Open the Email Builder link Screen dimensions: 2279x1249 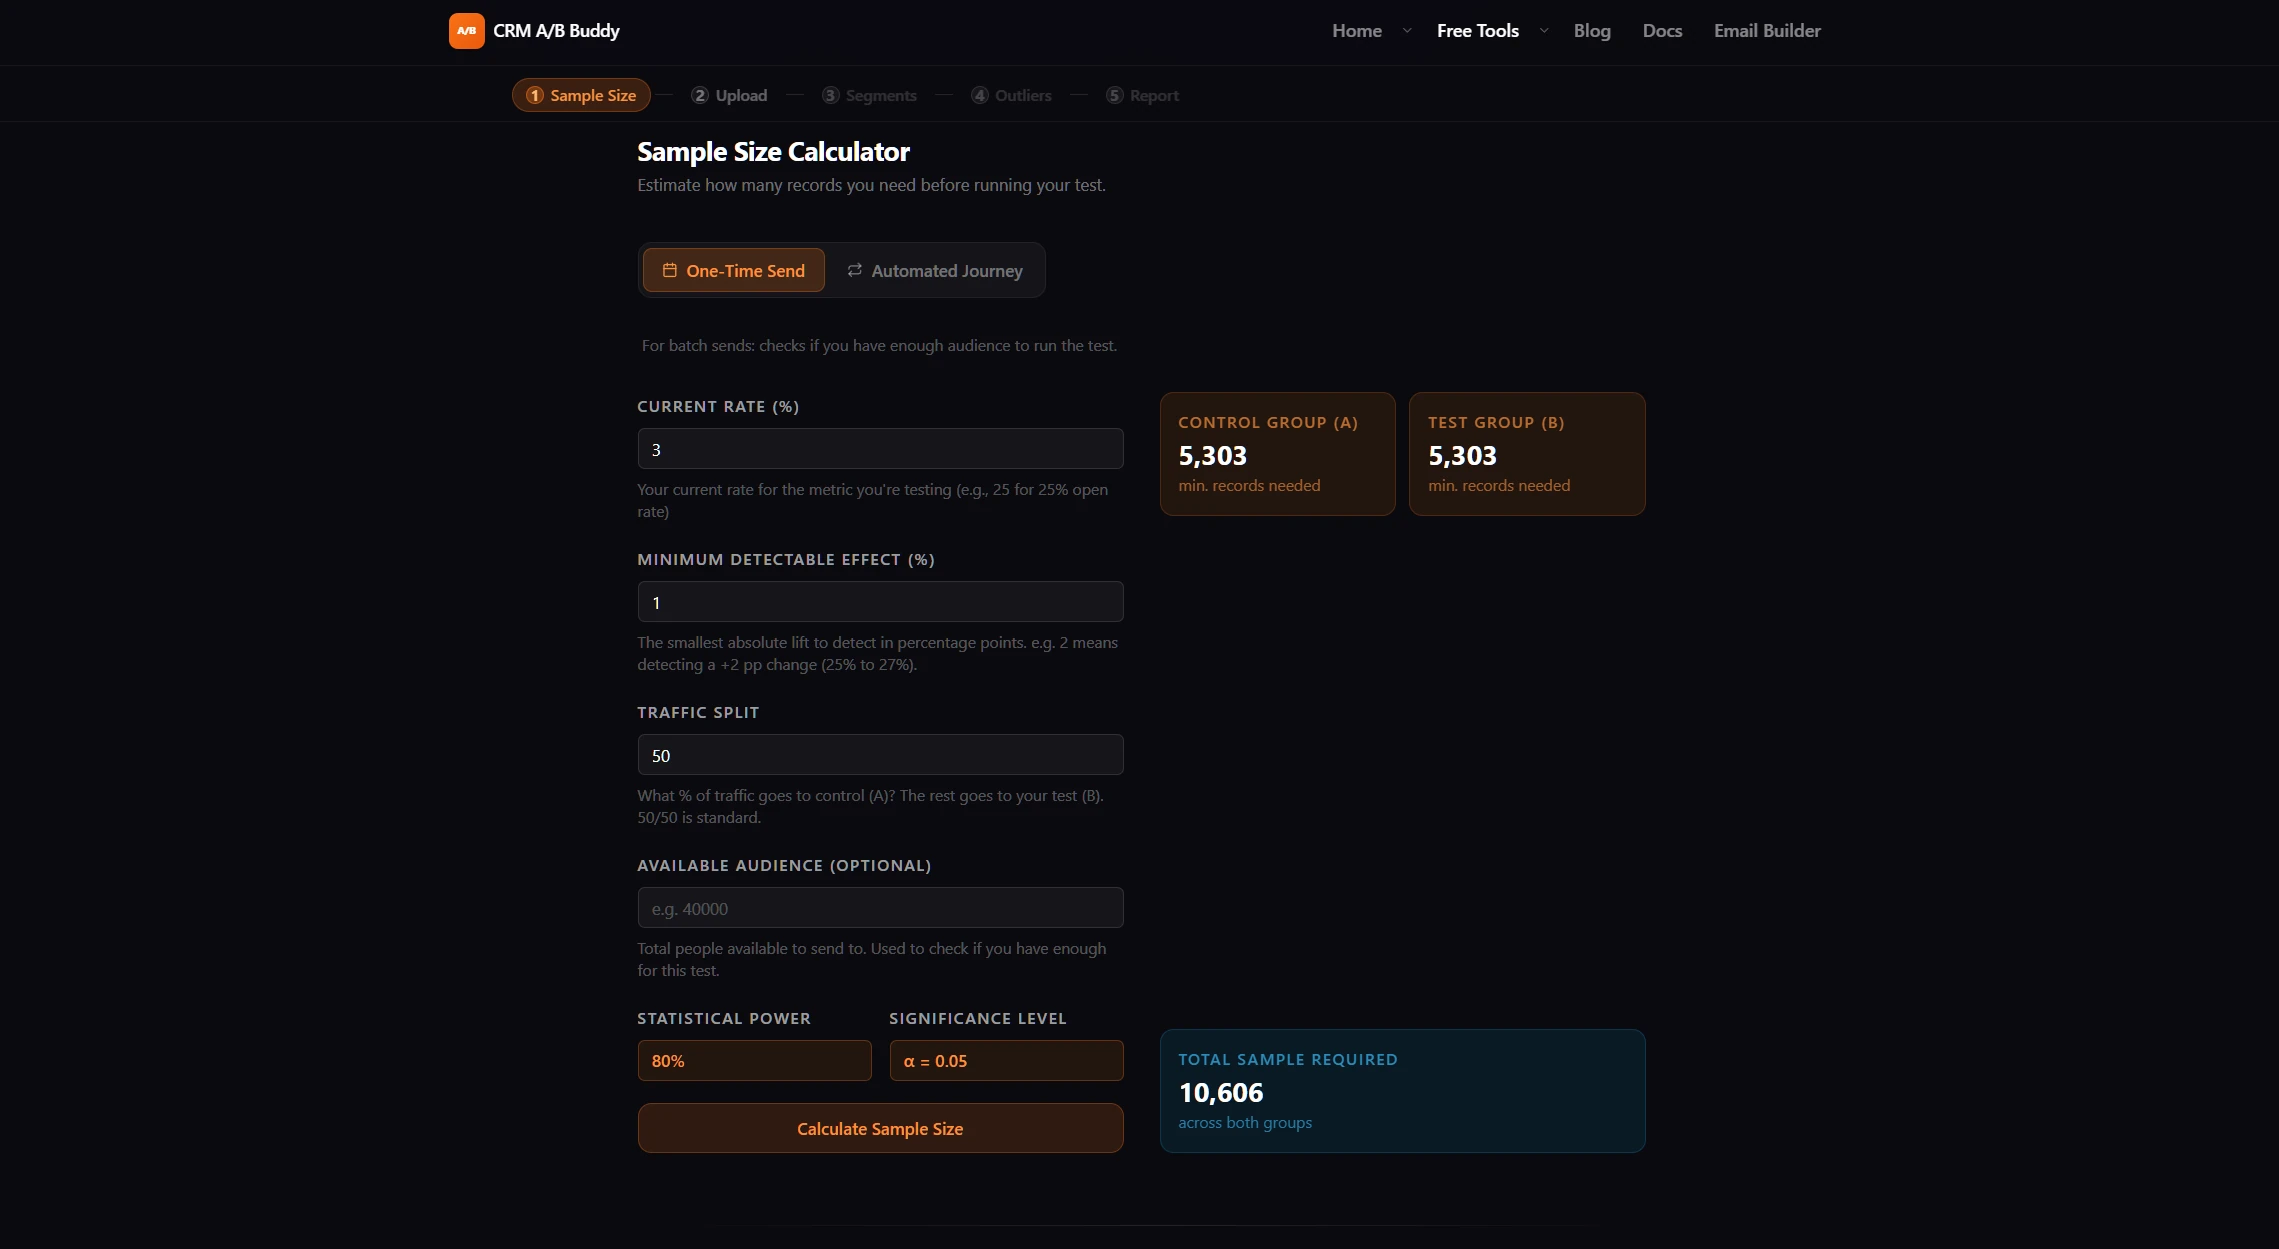(x=1767, y=31)
